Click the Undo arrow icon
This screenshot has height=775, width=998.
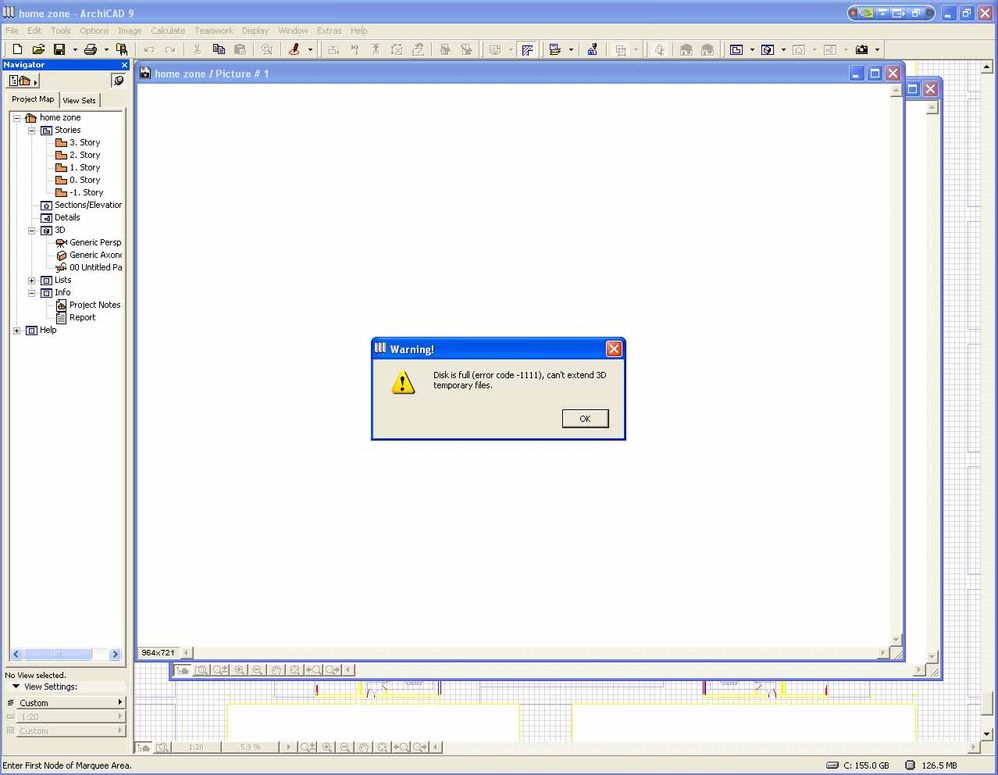pos(149,49)
